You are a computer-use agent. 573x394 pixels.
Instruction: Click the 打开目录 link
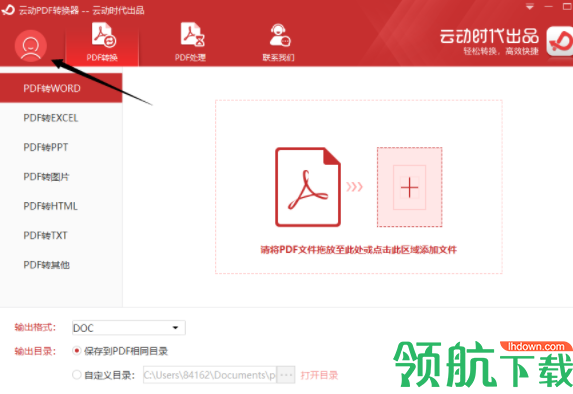point(319,375)
